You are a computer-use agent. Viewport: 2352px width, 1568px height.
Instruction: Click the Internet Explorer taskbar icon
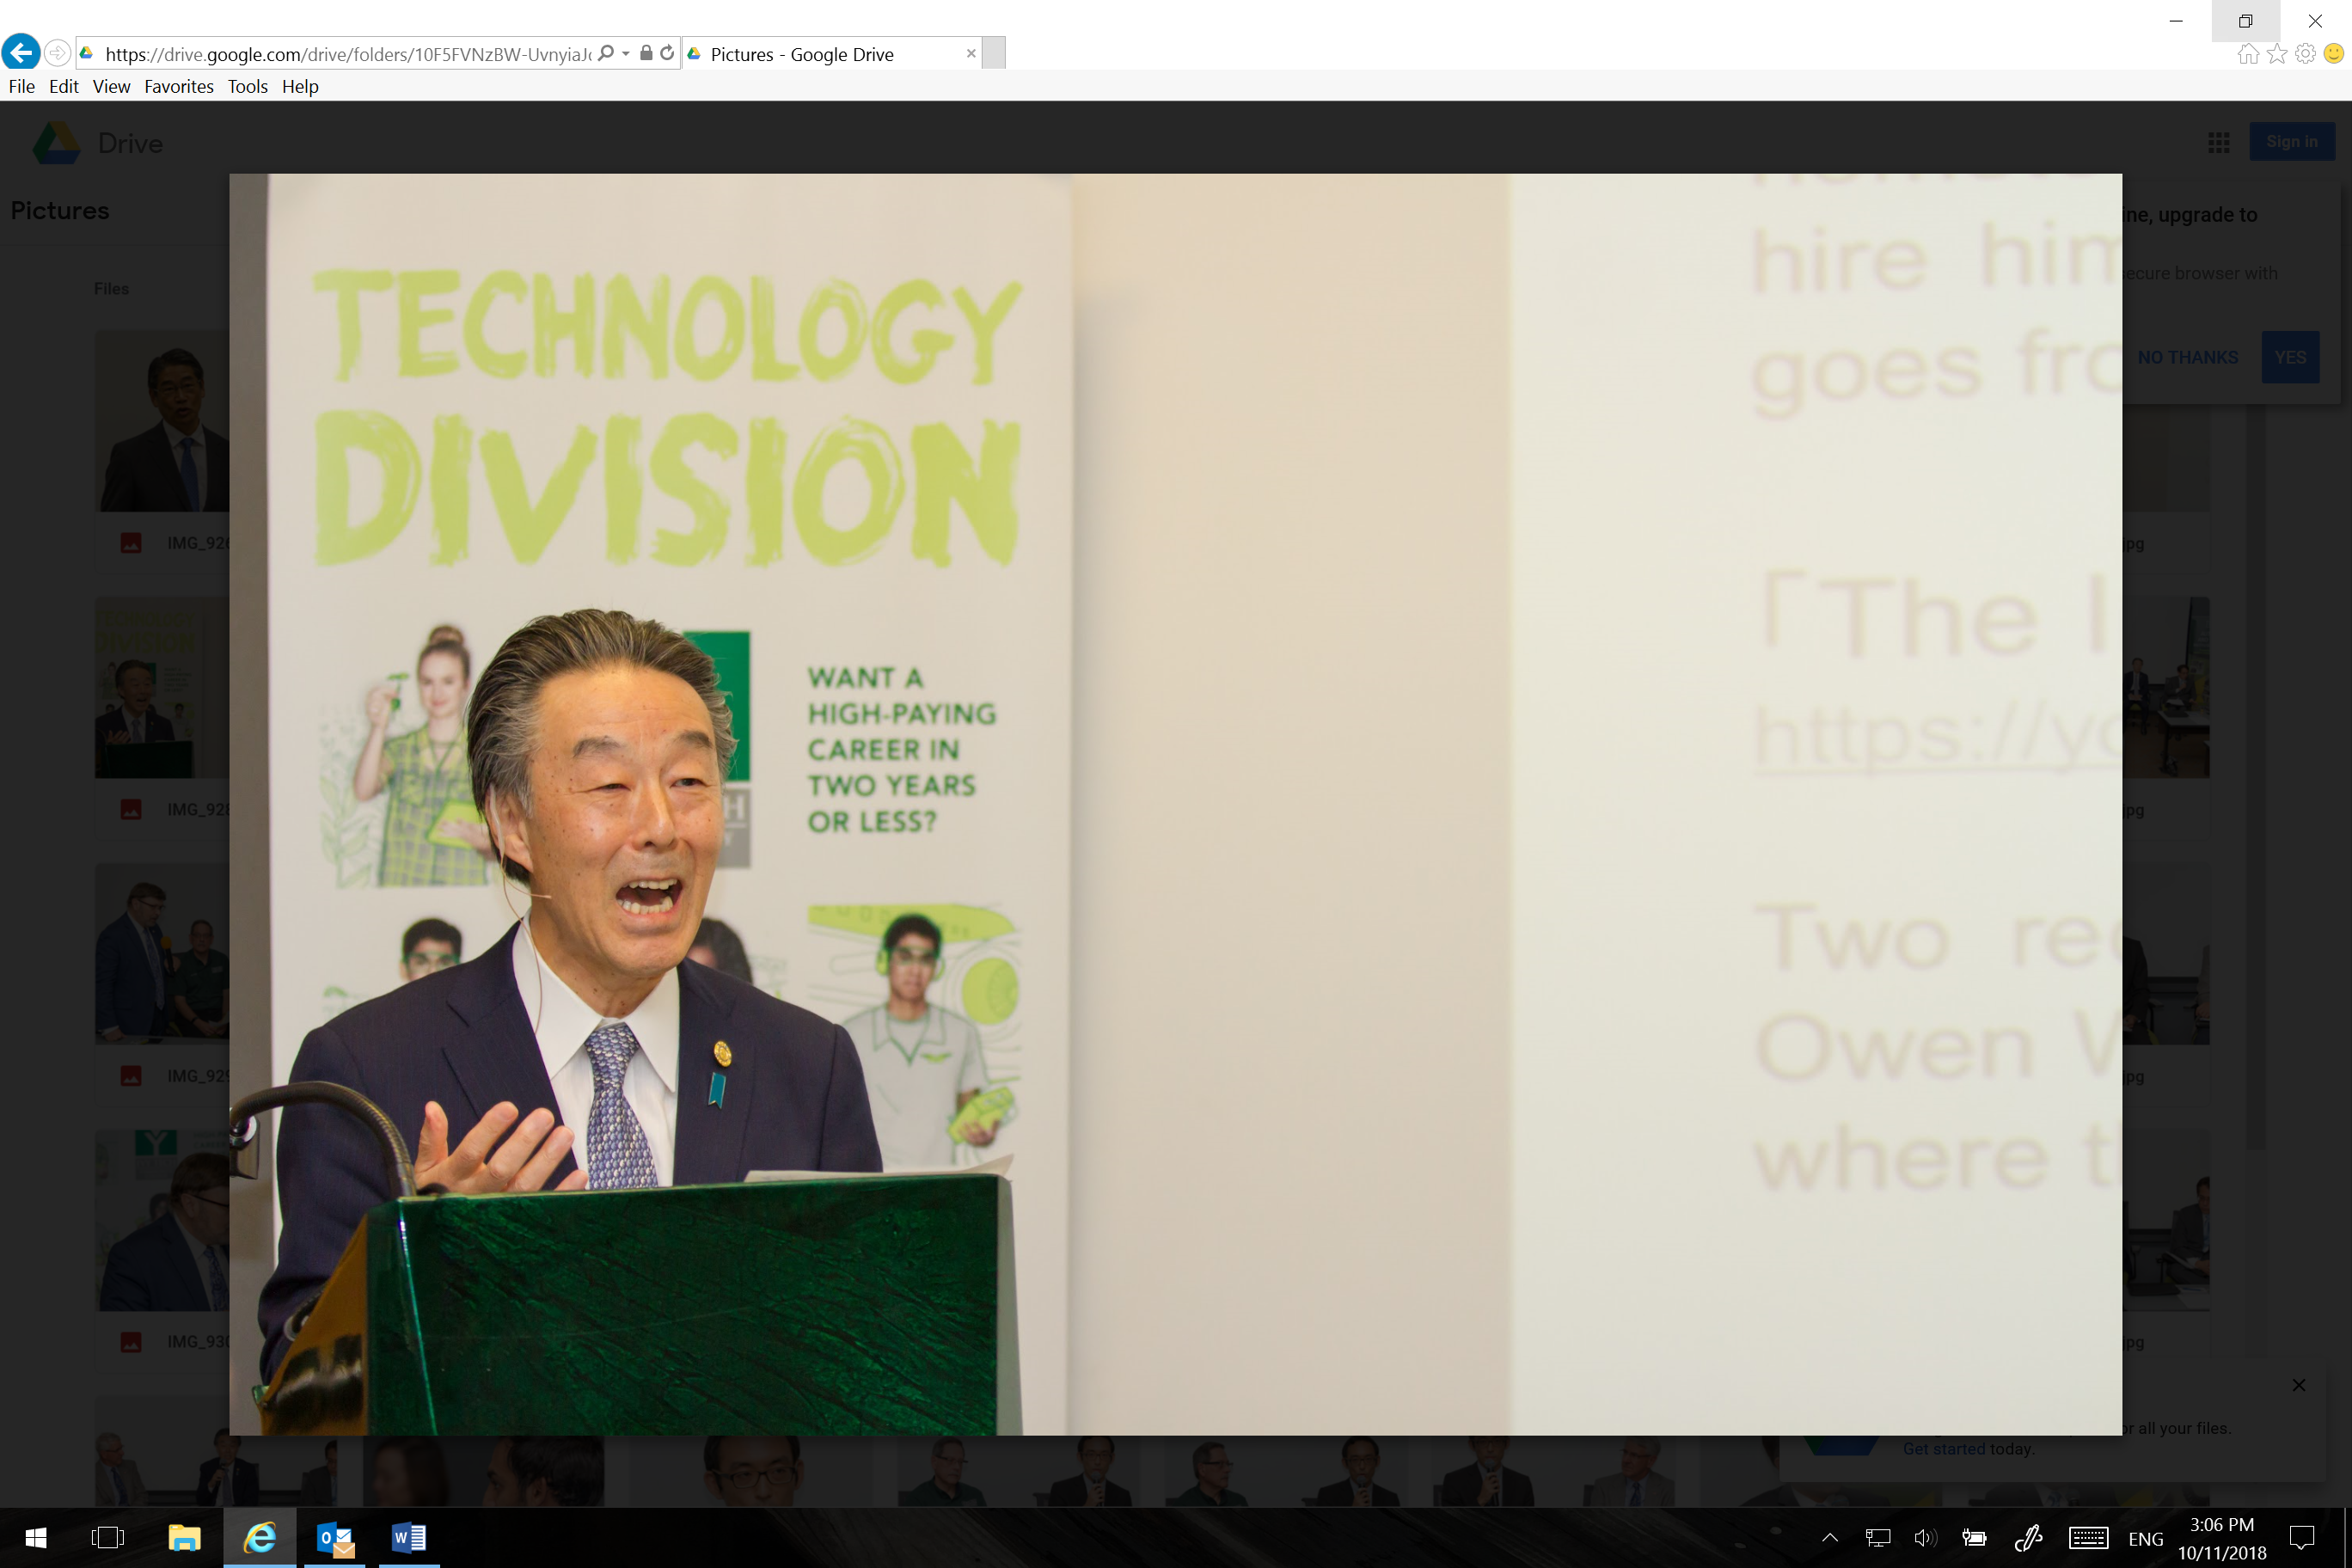[x=259, y=1538]
